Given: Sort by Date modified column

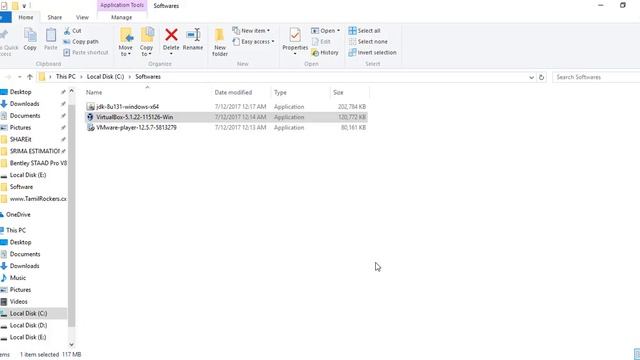Looking at the screenshot, I should (x=233, y=93).
